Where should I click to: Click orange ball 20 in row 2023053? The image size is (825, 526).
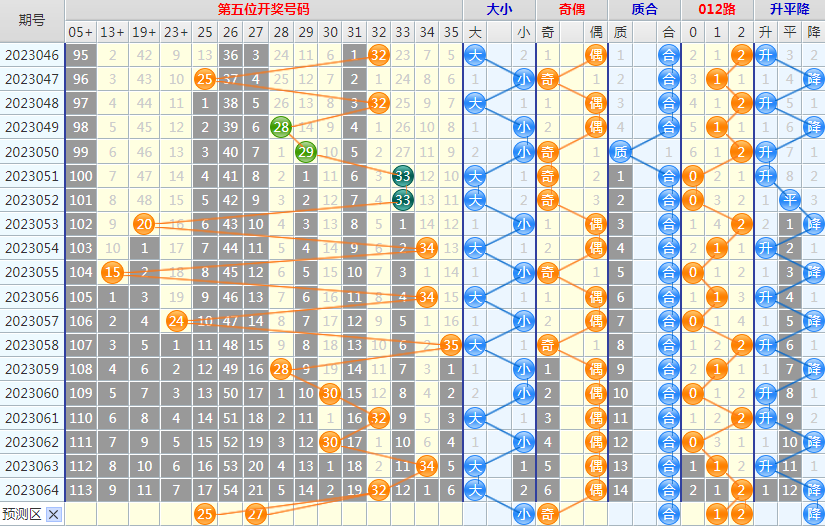(x=144, y=224)
